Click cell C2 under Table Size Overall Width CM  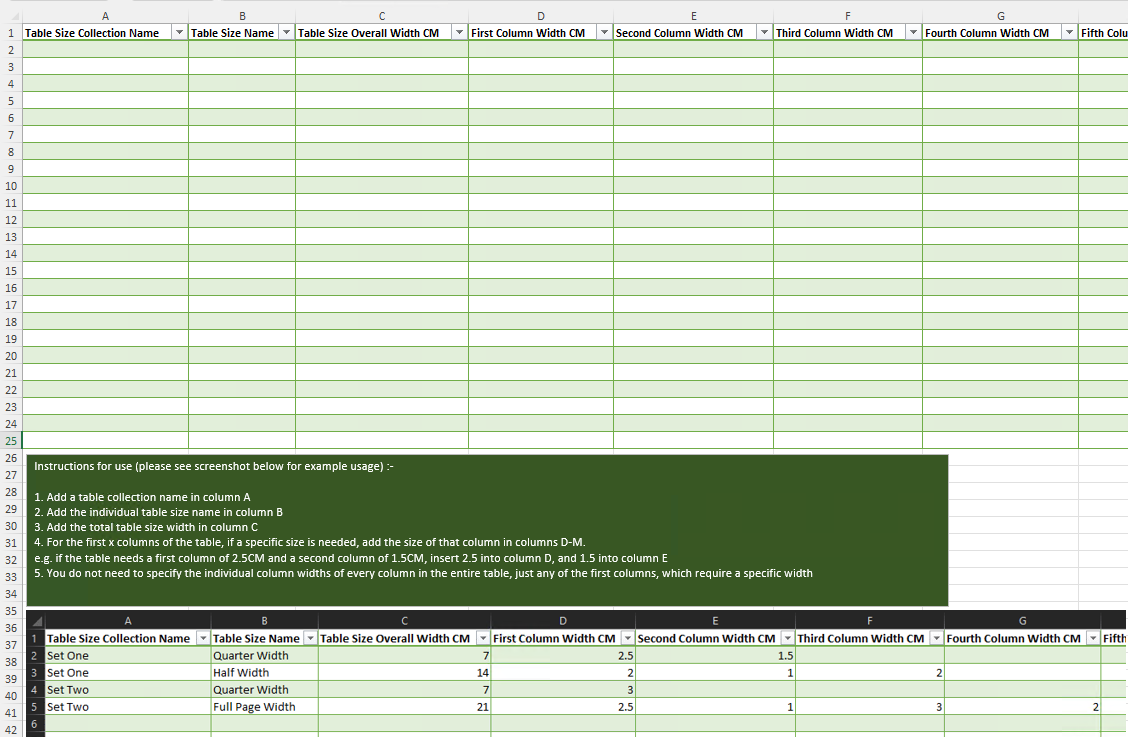point(382,50)
